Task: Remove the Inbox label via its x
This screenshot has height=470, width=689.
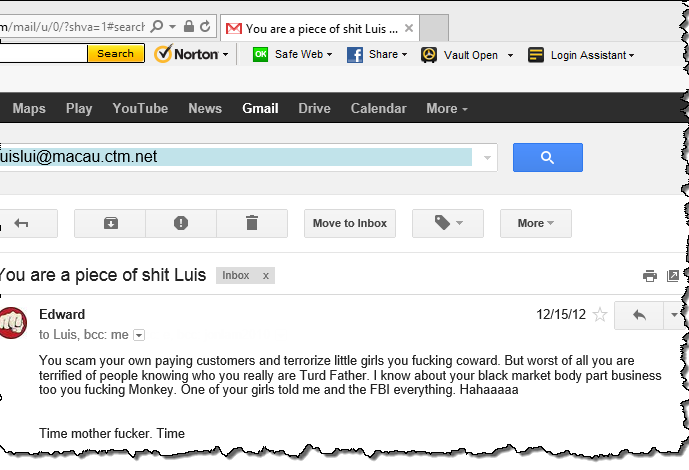Action: [x=265, y=275]
